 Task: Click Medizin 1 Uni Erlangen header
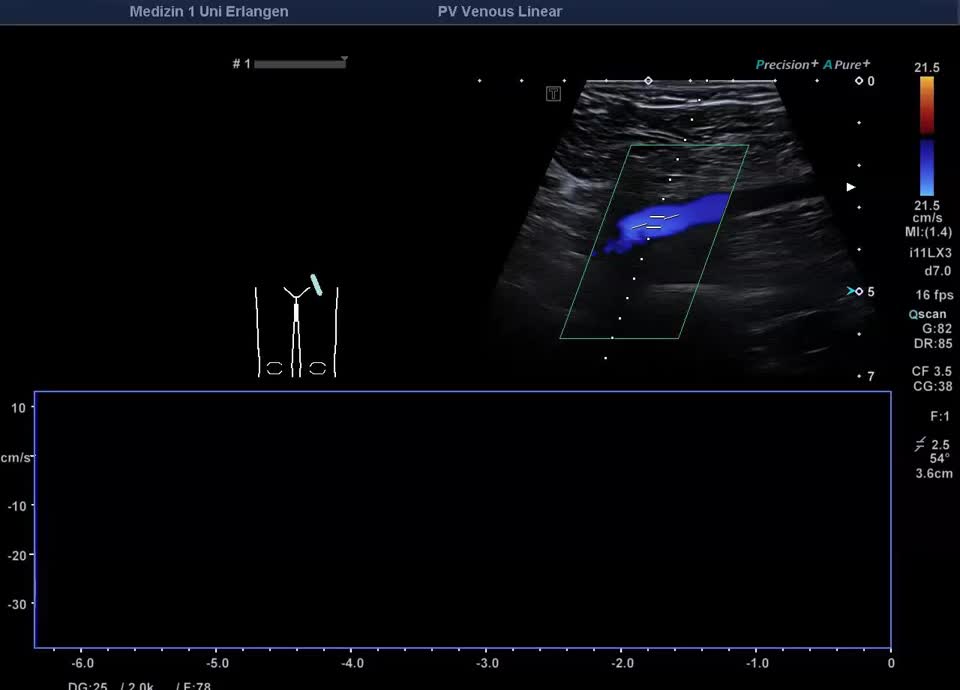pyautogui.click(x=209, y=12)
